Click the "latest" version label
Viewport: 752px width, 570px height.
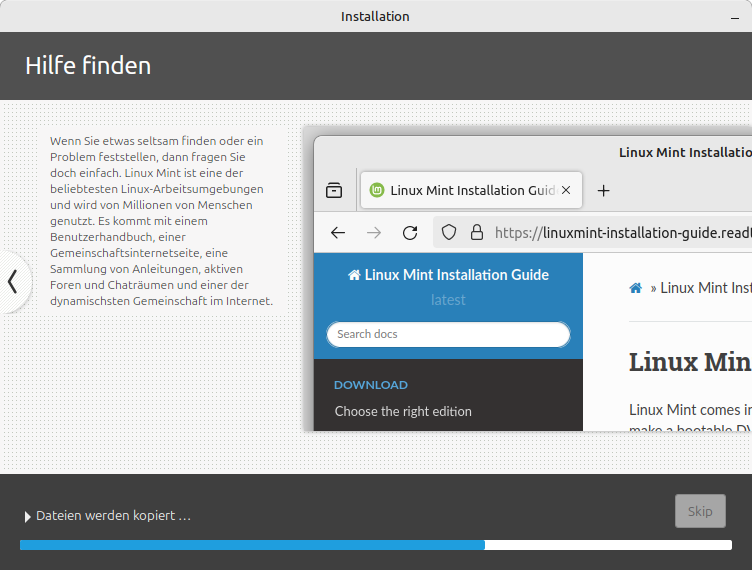coord(448,300)
